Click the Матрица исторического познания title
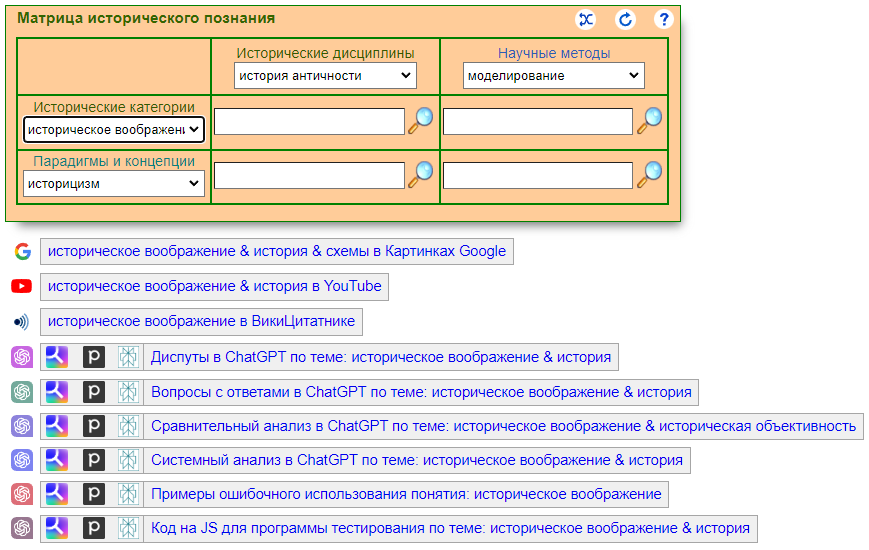 pyautogui.click(x=146, y=18)
